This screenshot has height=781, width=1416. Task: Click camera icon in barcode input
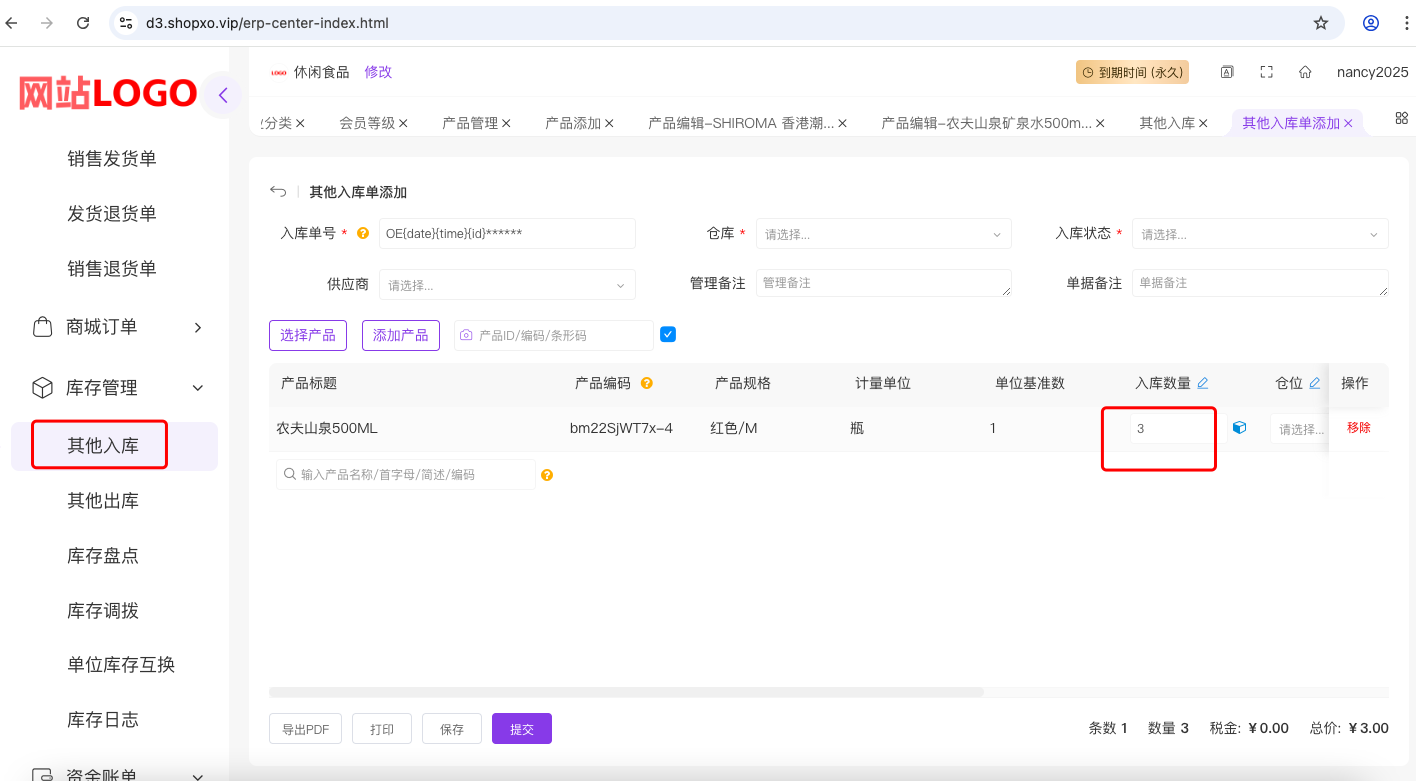coord(466,335)
